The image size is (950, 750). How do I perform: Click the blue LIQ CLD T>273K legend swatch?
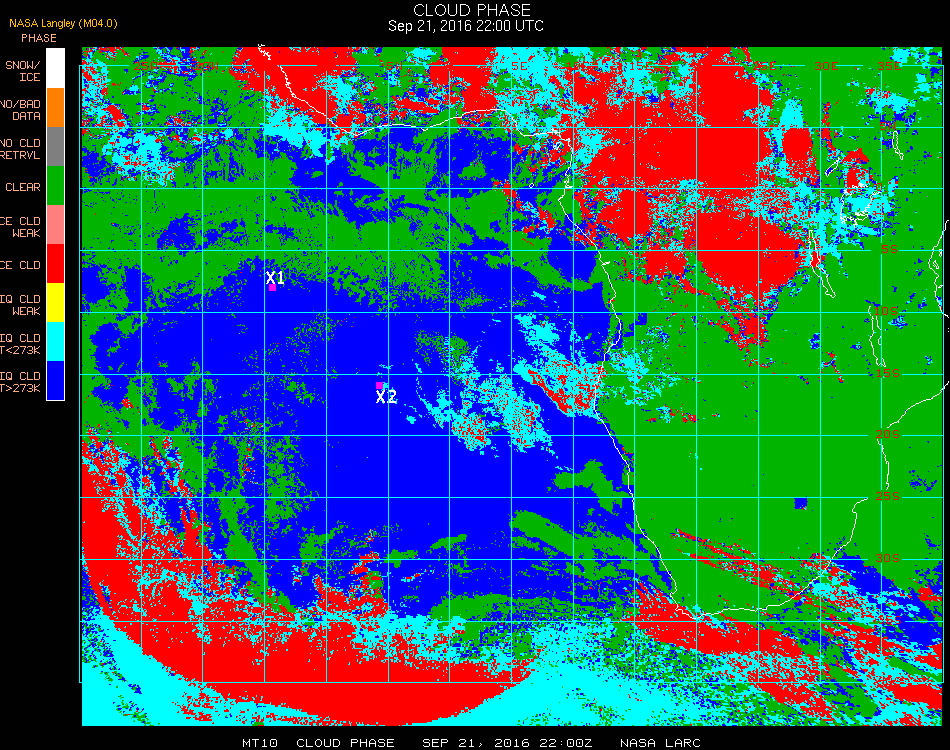click(x=55, y=380)
